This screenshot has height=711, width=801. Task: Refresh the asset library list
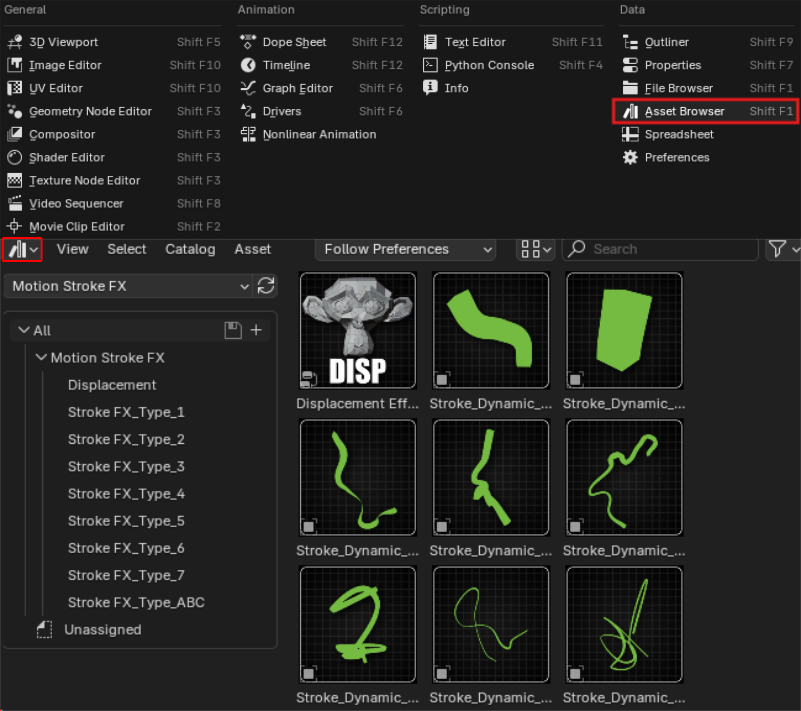pyautogui.click(x=266, y=286)
